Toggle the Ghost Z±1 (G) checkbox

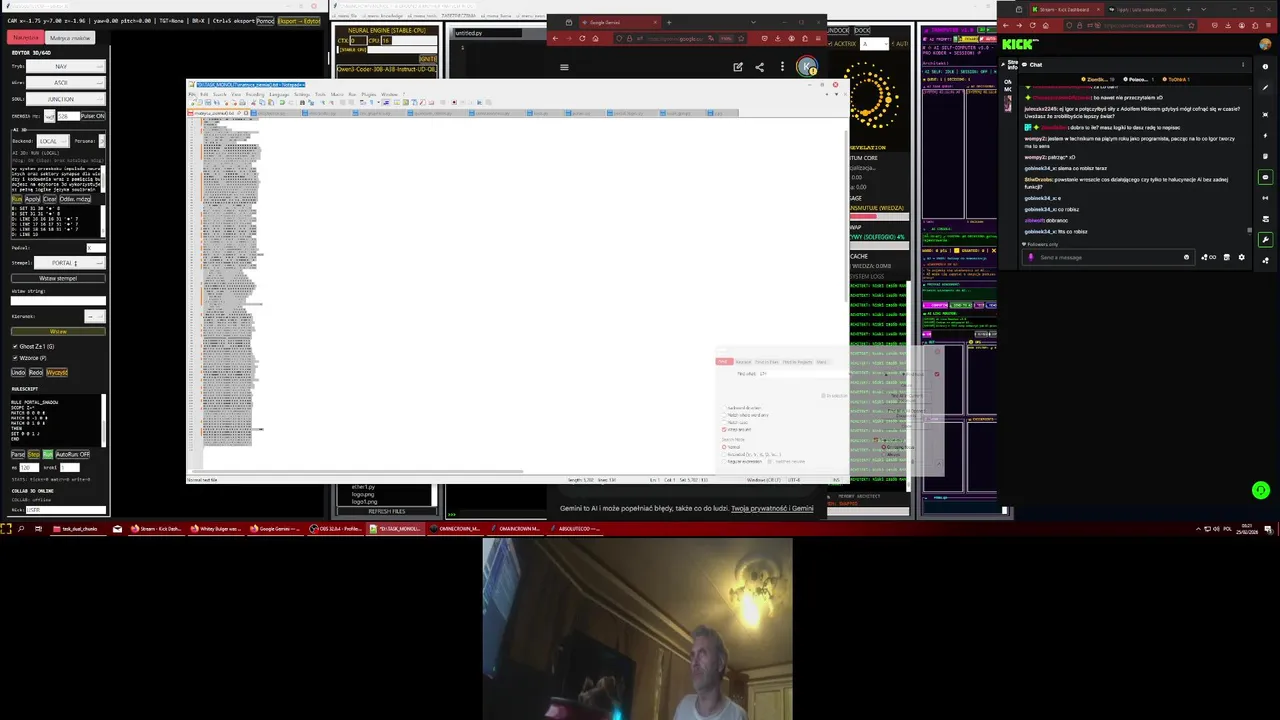(x=15, y=346)
